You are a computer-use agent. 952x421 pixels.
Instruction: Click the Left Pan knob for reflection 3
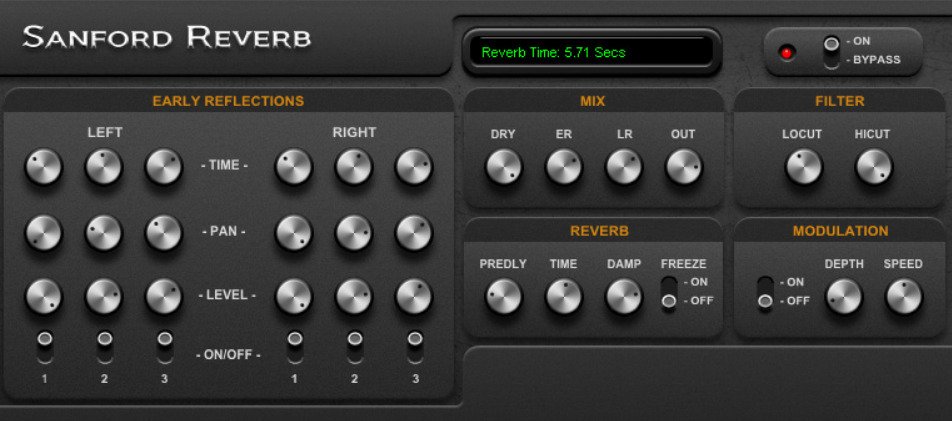pos(163,233)
